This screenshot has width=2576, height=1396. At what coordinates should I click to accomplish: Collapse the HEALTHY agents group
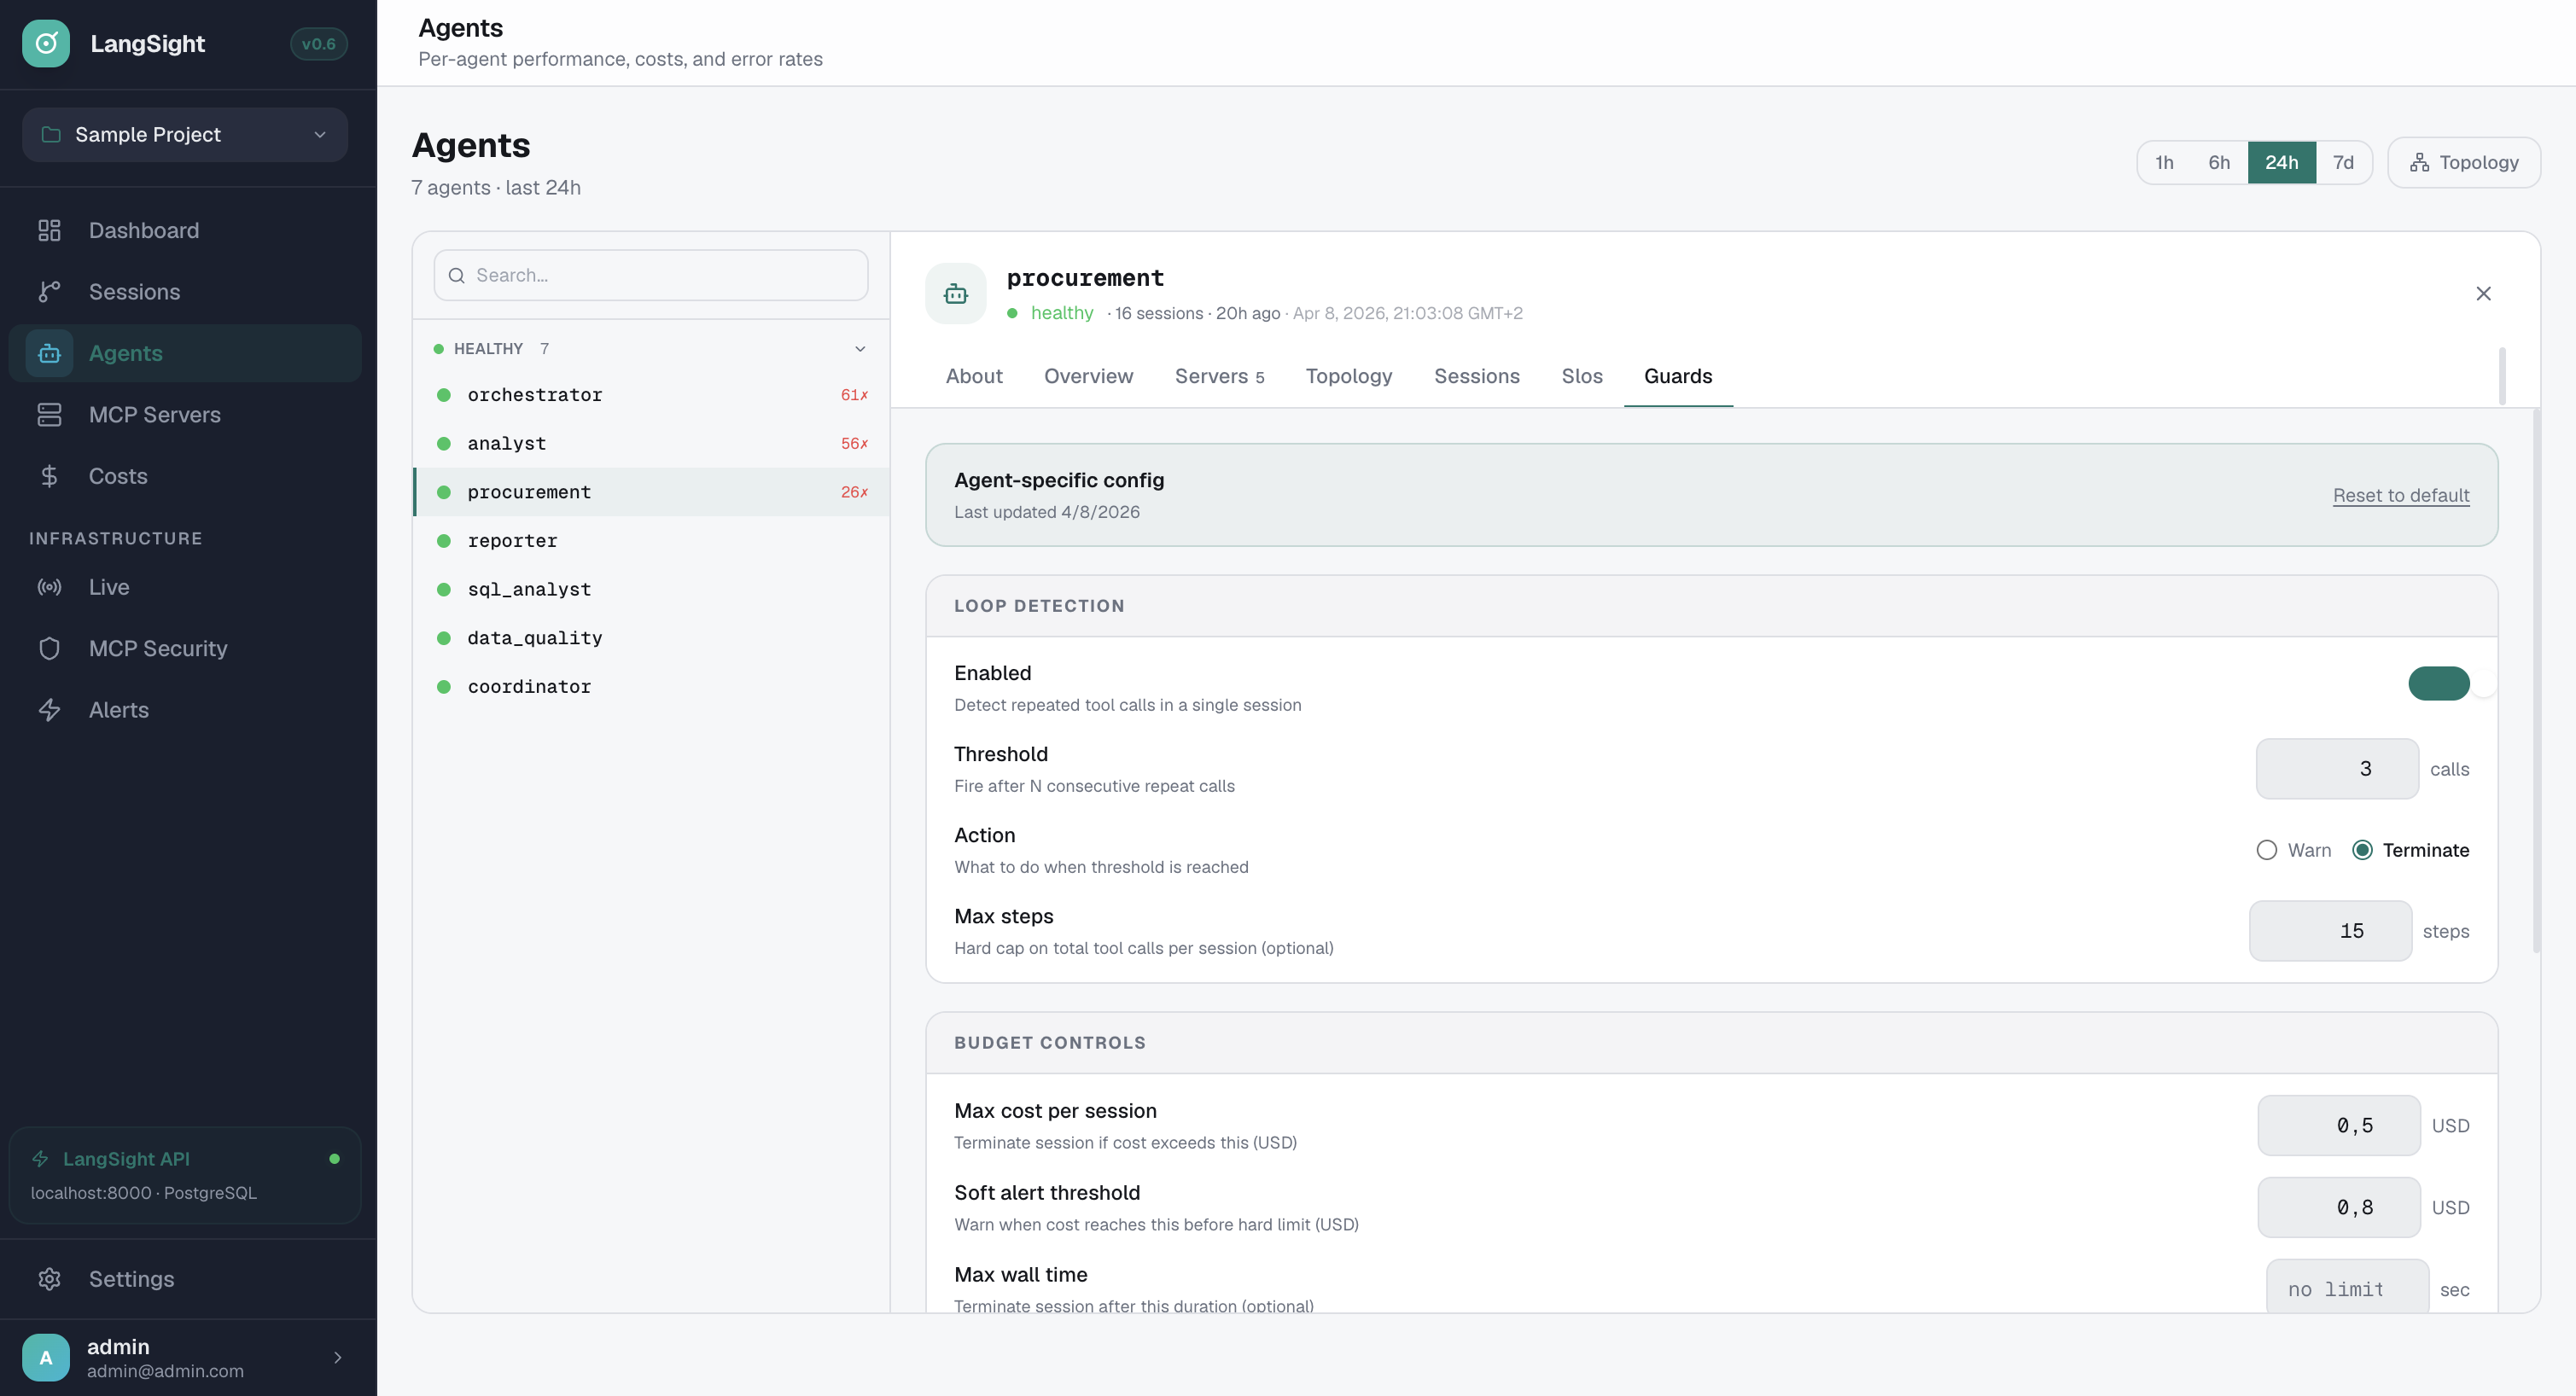click(860, 349)
